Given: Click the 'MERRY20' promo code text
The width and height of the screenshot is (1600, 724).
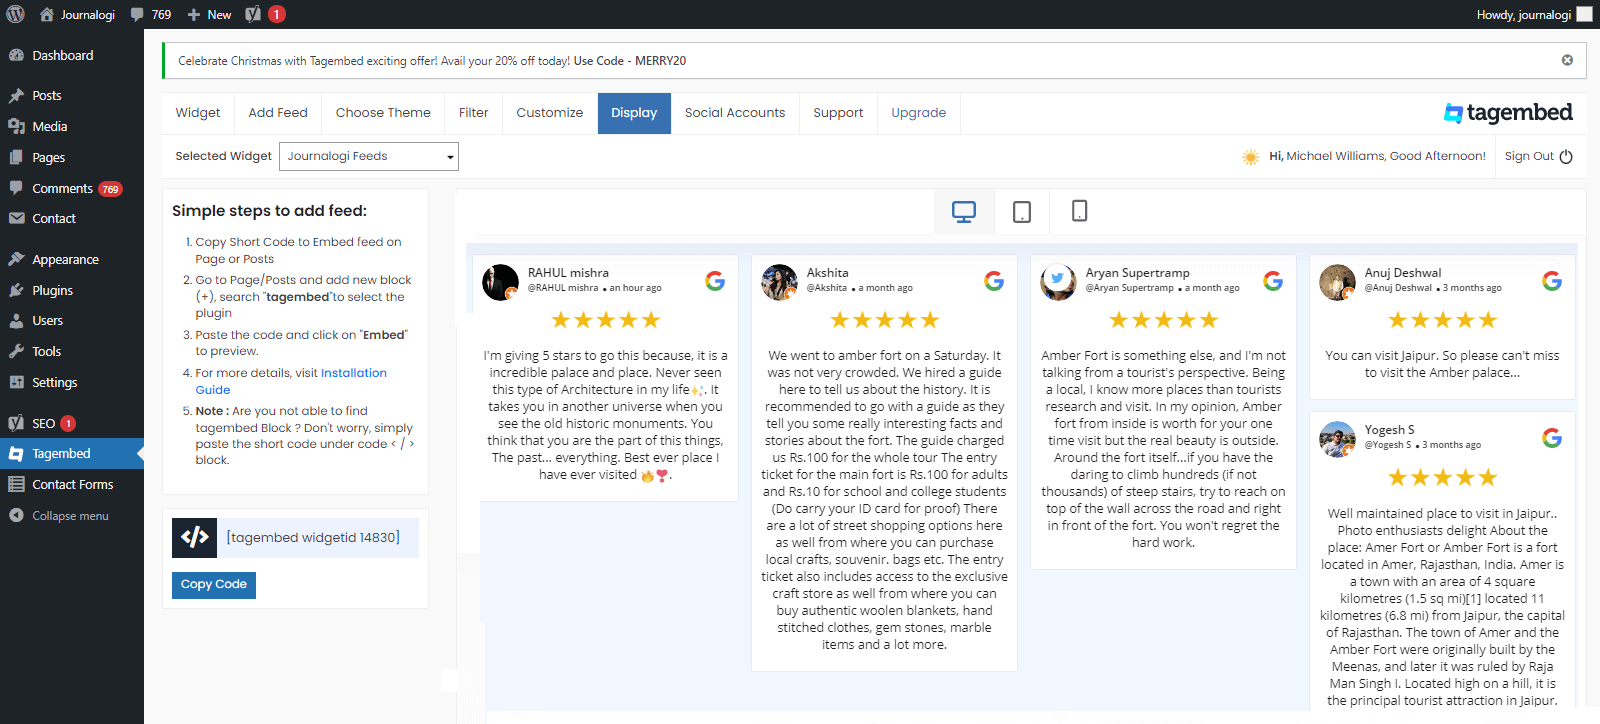Looking at the screenshot, I should tap(660, 61).
